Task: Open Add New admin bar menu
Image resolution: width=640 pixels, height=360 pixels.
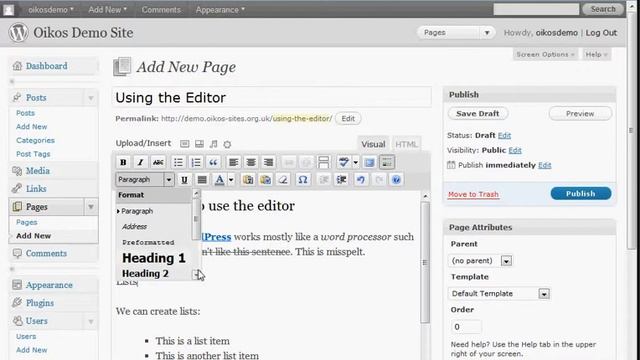Action: tap(107, 9)
